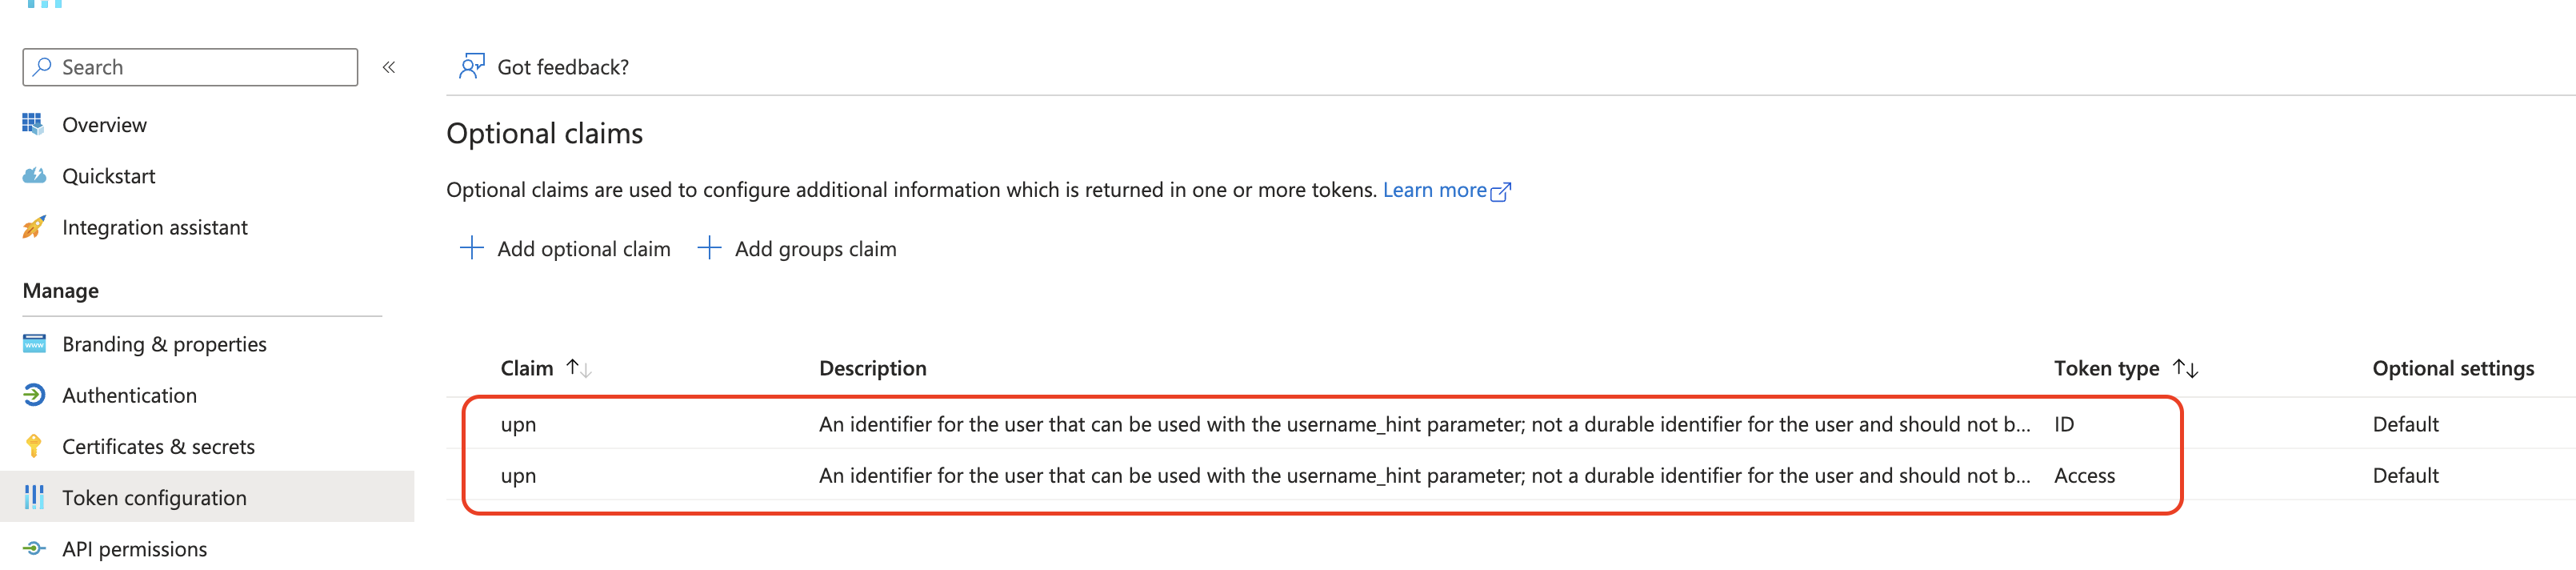Viewport: 2576px width, 570px height.
Task: Click the Overview grid icon
Action: [33, 124]
